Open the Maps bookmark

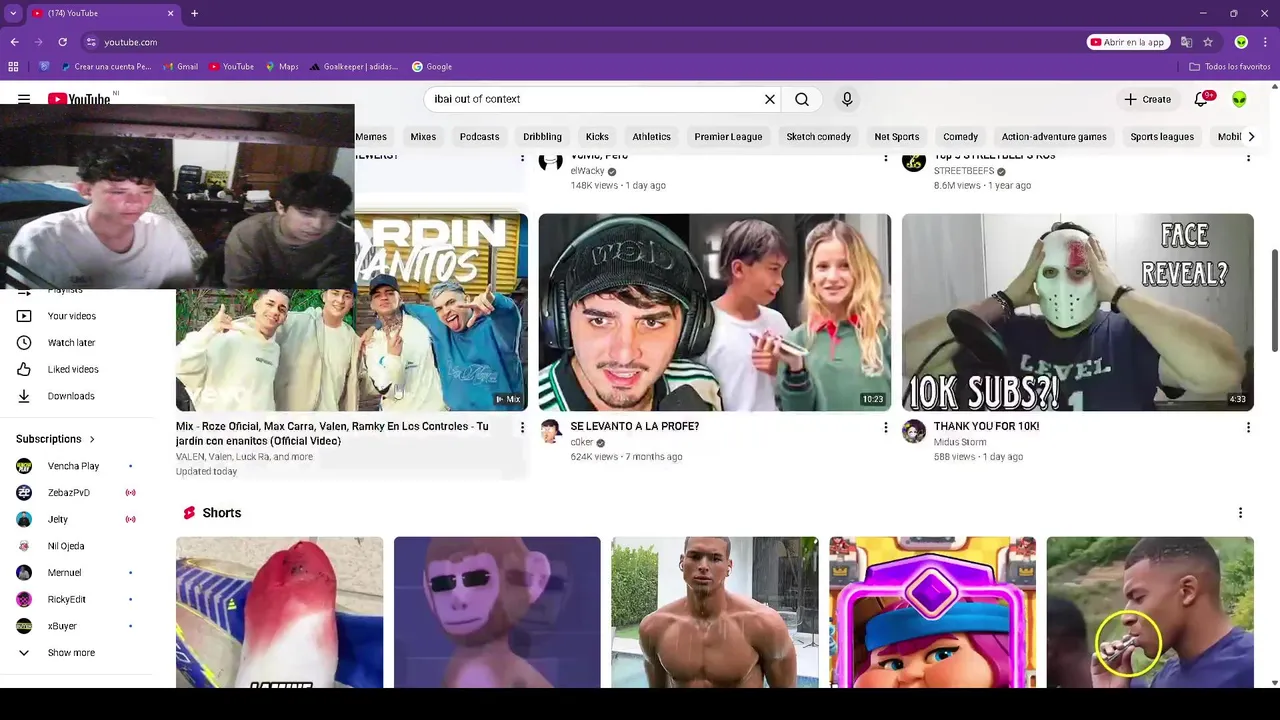click(x=282, y=67)
